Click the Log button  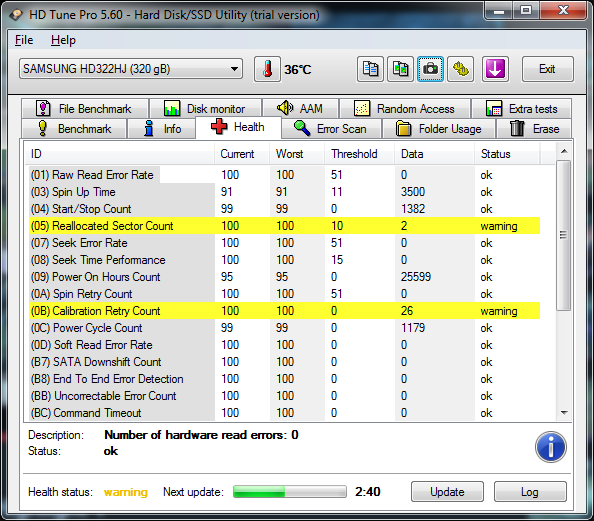point(530,491)
